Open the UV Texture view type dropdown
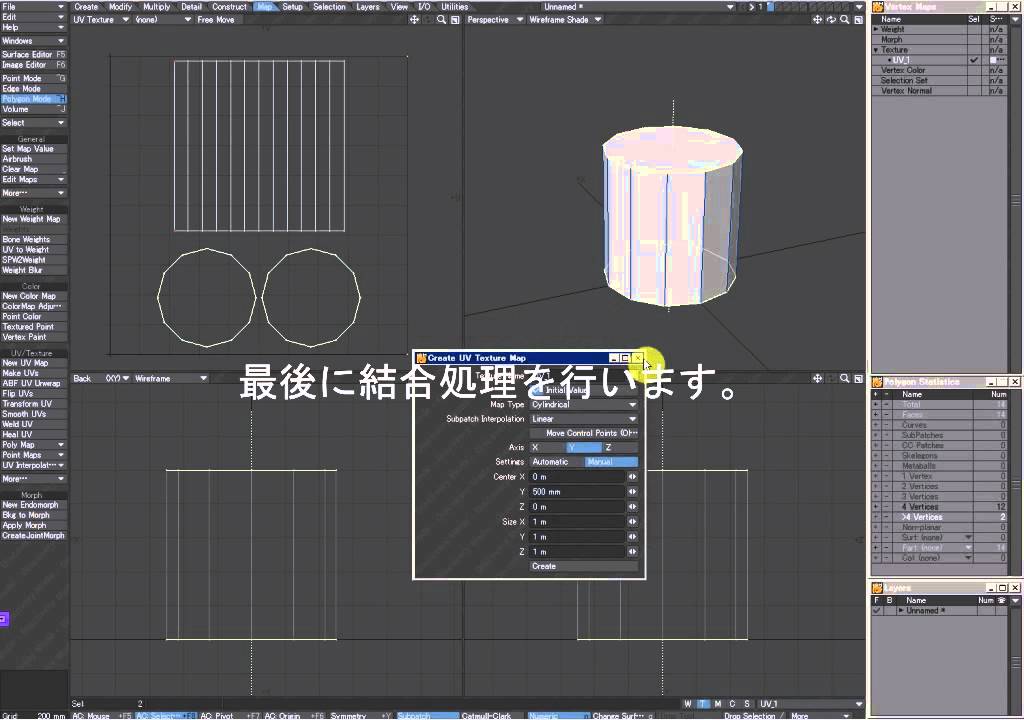The width and height of the screenshot is (1024, 720). click(101, 20)
